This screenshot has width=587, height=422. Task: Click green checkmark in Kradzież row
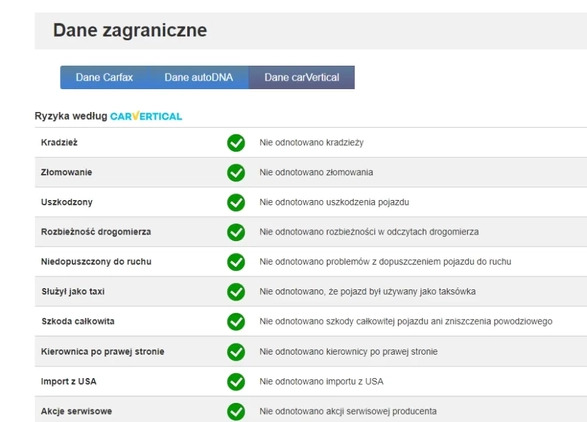[236, 143]
